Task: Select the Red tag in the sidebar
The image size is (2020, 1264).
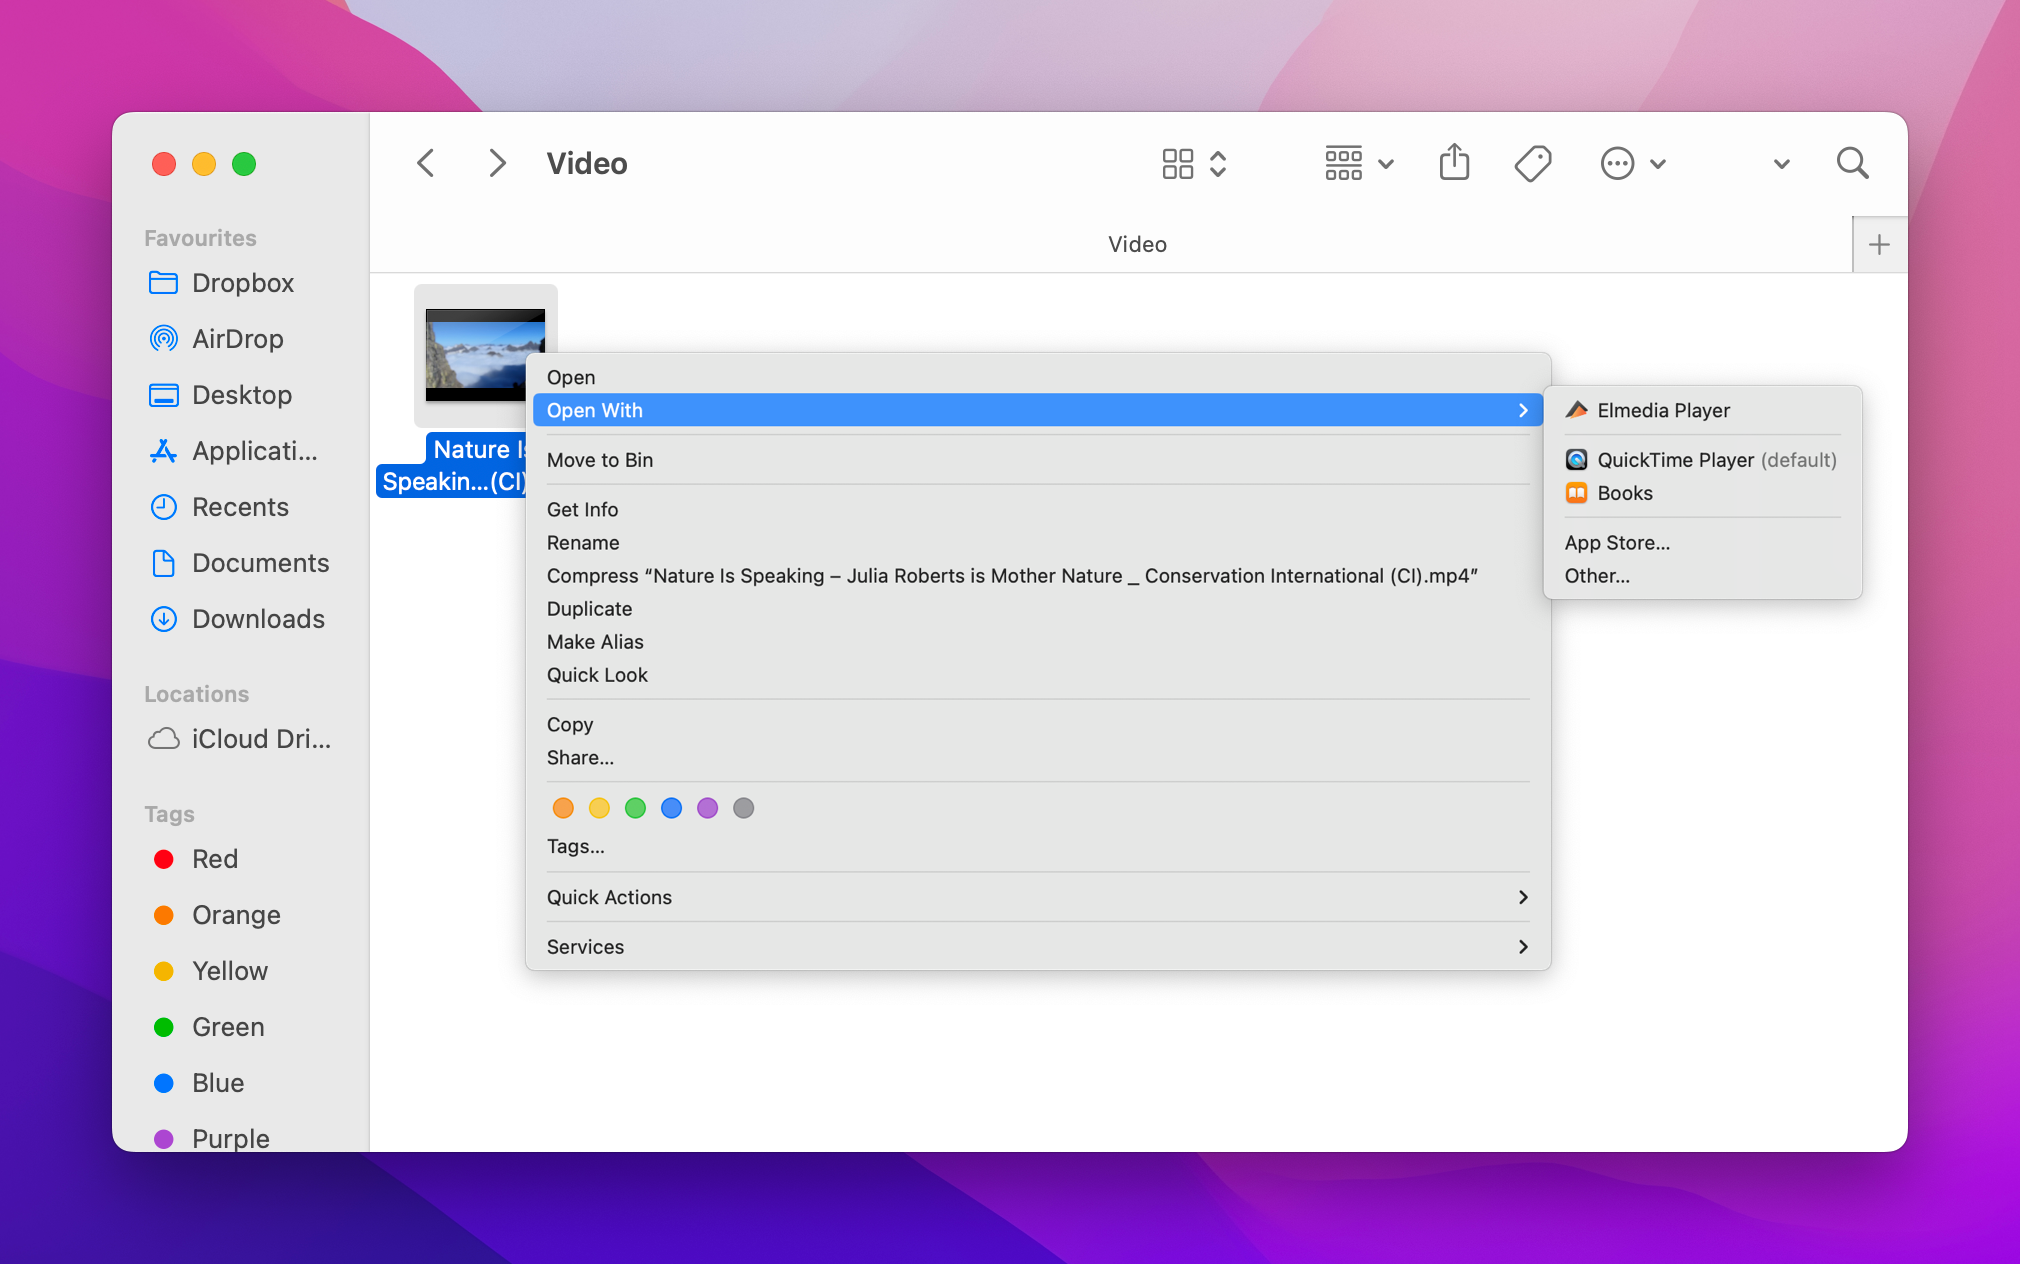Action: (x=214, y=859)
